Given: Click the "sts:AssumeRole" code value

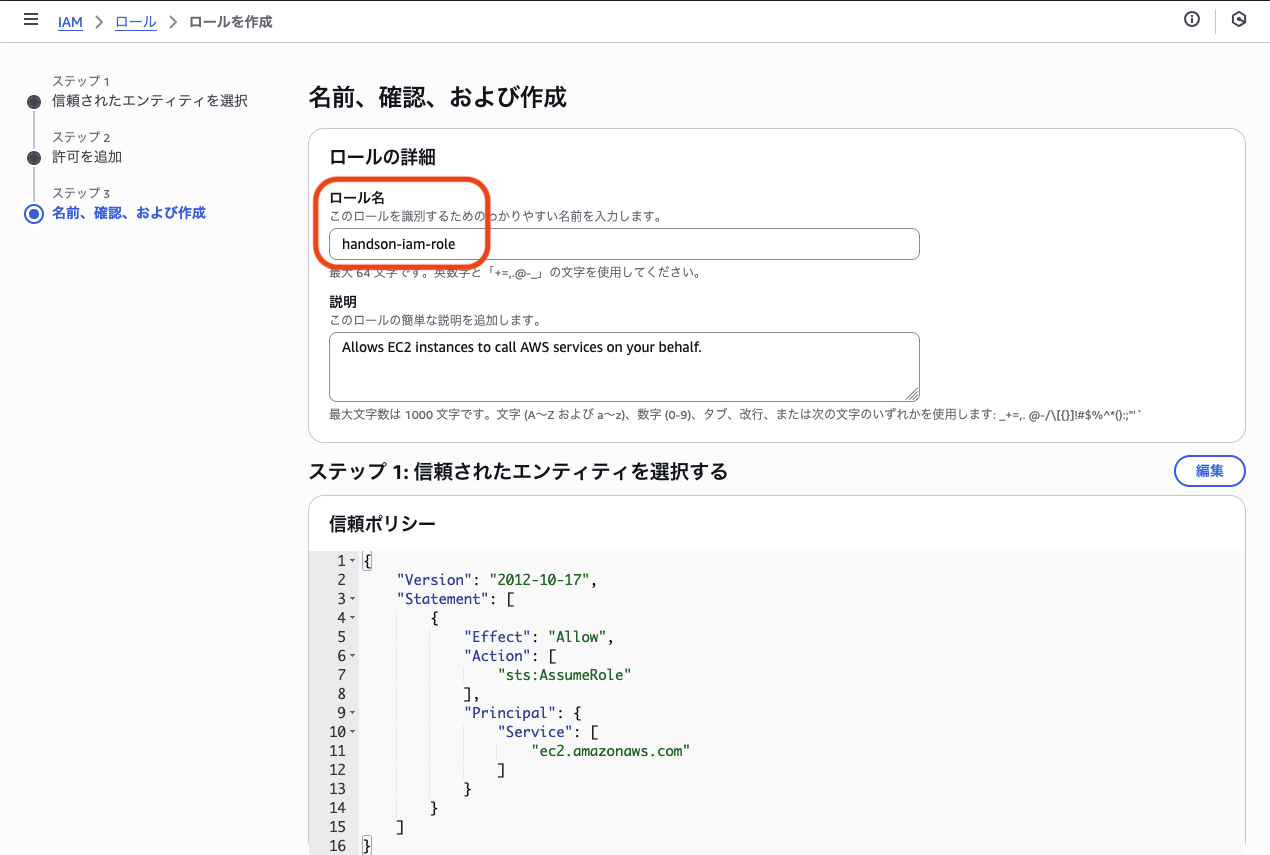Looking at the screenshot, I should click(x=564, y=675).
